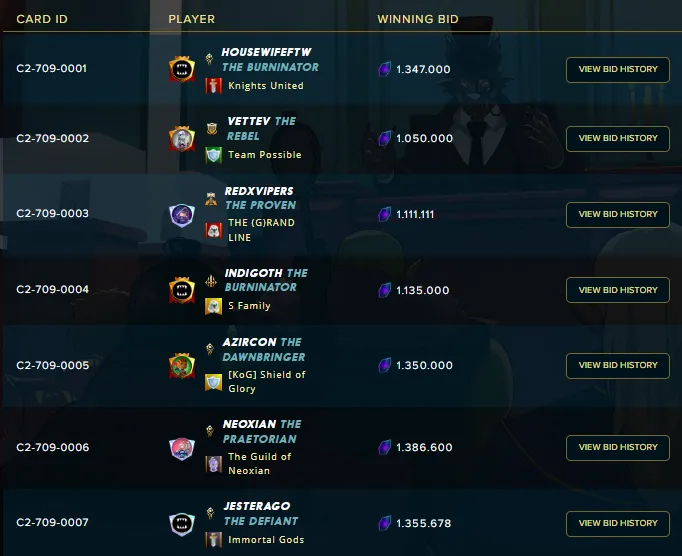Click REDXVIPERS' purple avatar badge
The image size is (682, 556).
pos(182,215)
